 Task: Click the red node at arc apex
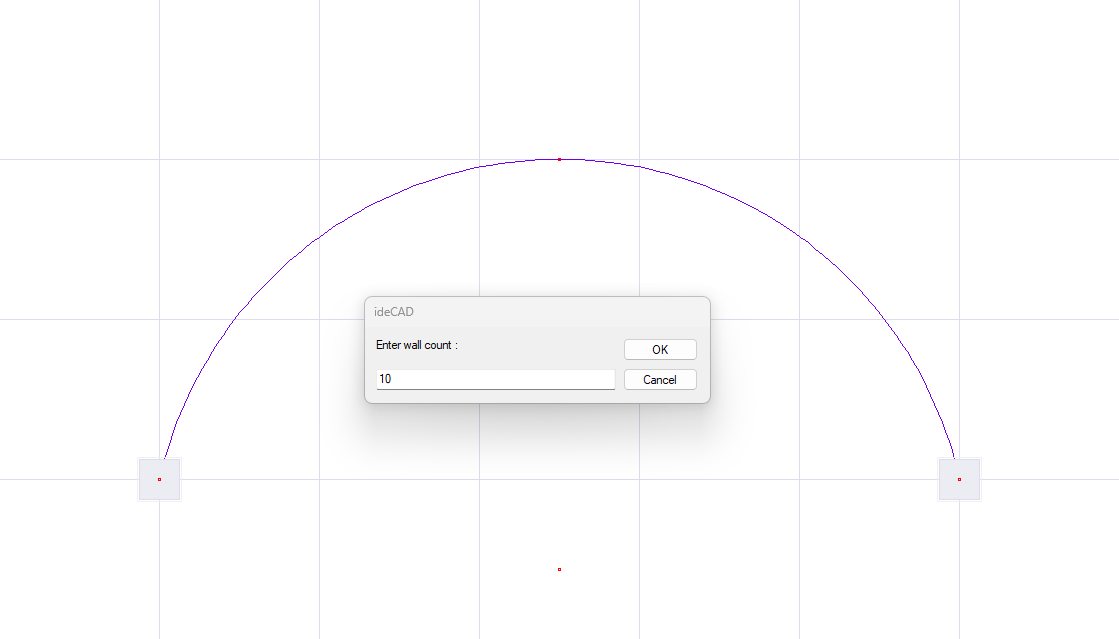tap(559, 159)
